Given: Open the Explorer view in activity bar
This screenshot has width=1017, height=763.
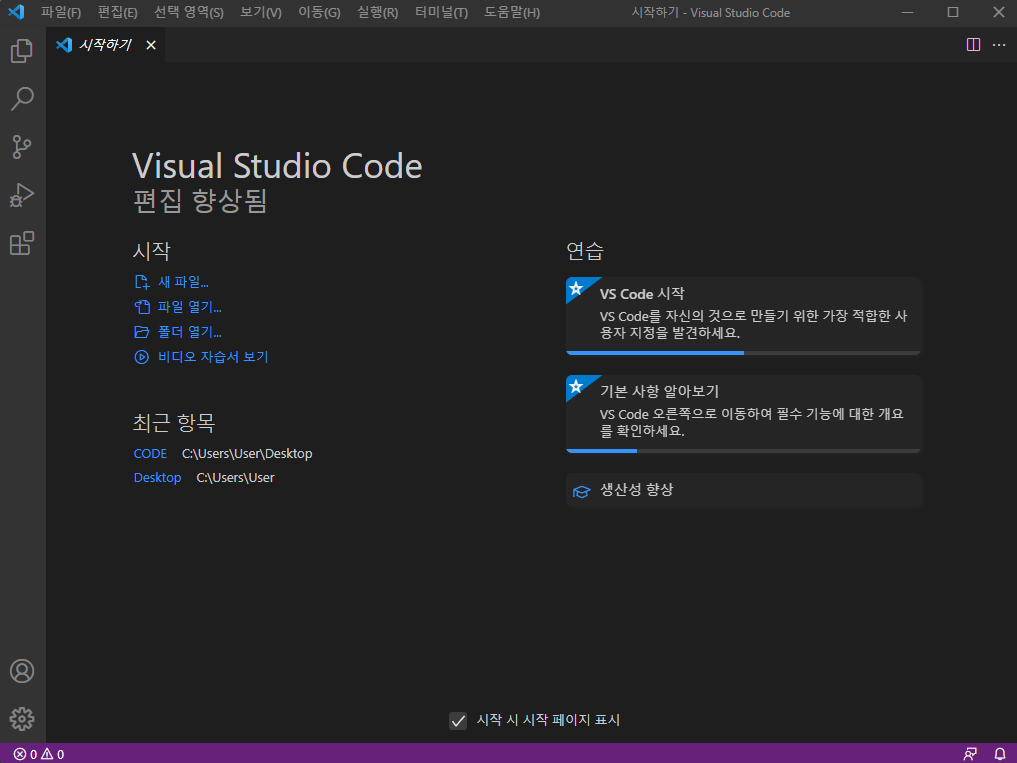Looking at the screenshot, I should [22, 51].
